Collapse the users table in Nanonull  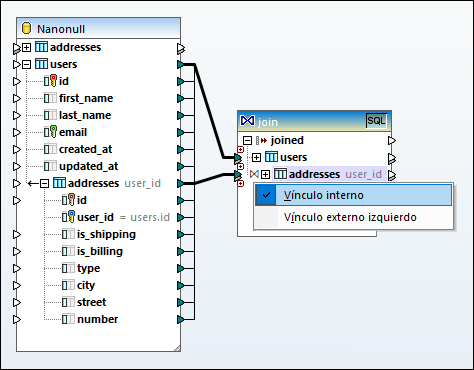(26, 64)
